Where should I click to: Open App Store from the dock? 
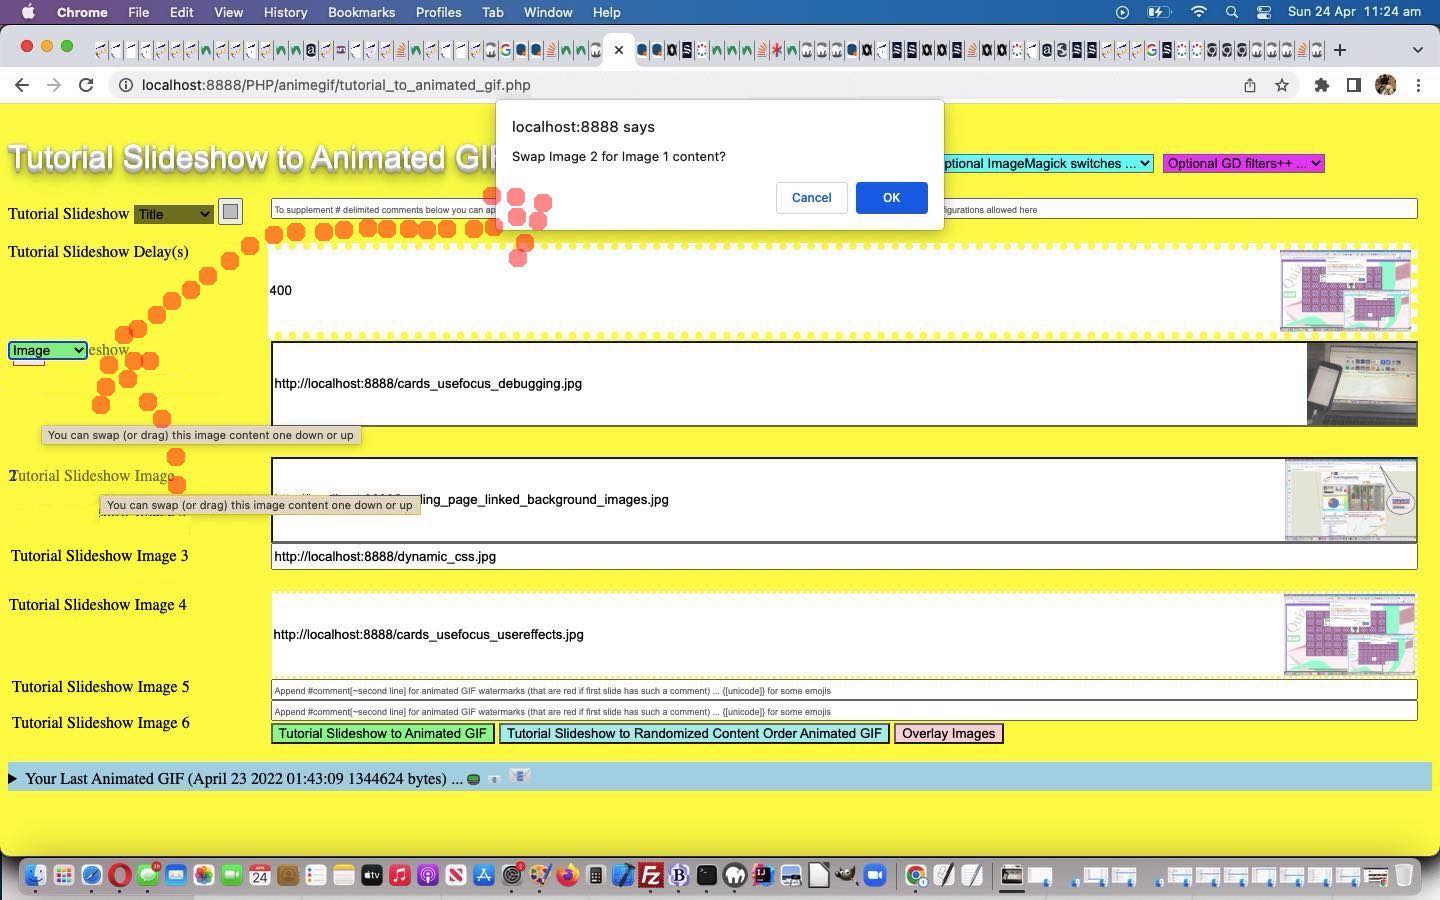coord(483,876)
